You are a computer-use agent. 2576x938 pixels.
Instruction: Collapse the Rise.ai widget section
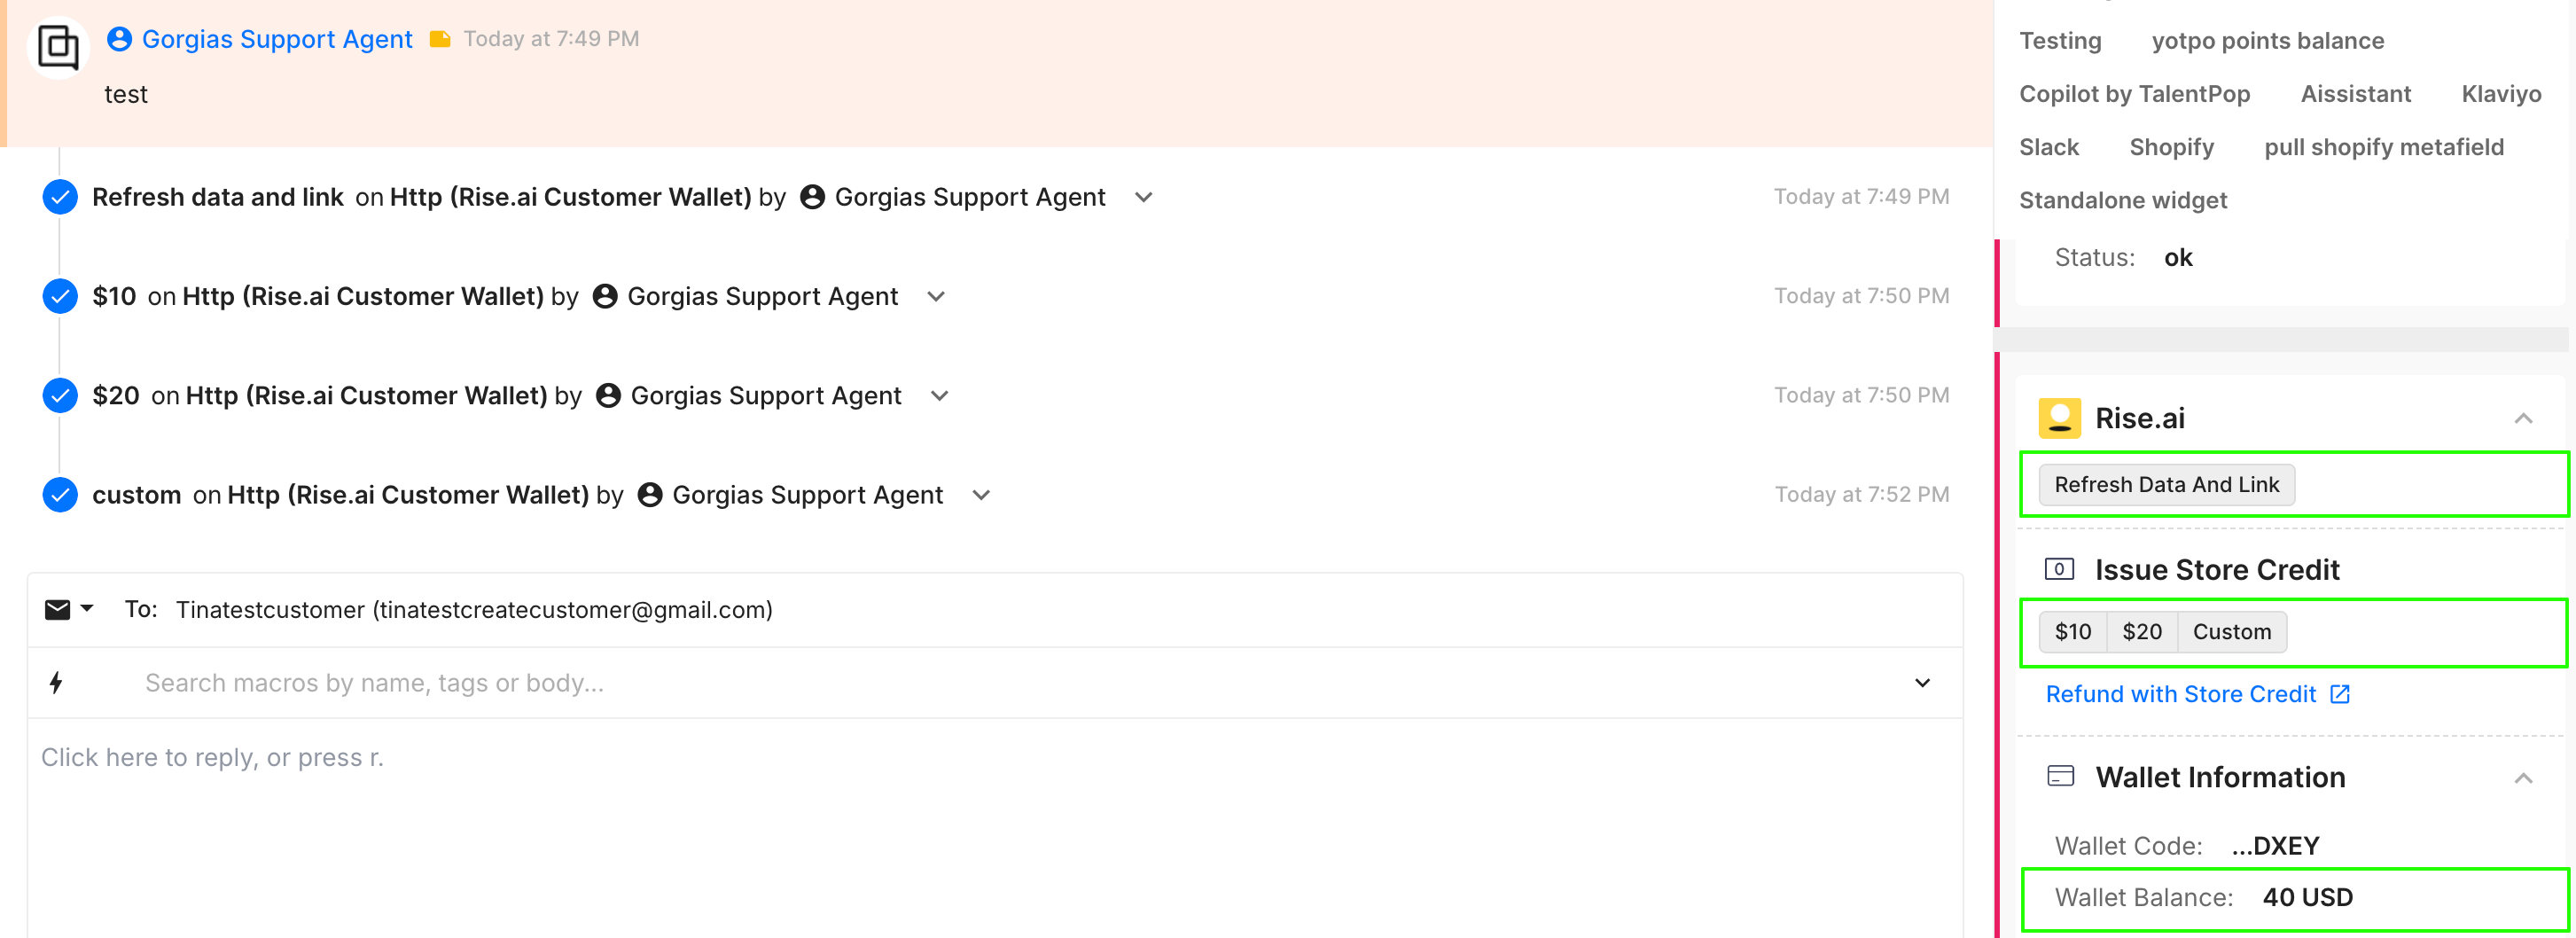[x=2523, y=418]
